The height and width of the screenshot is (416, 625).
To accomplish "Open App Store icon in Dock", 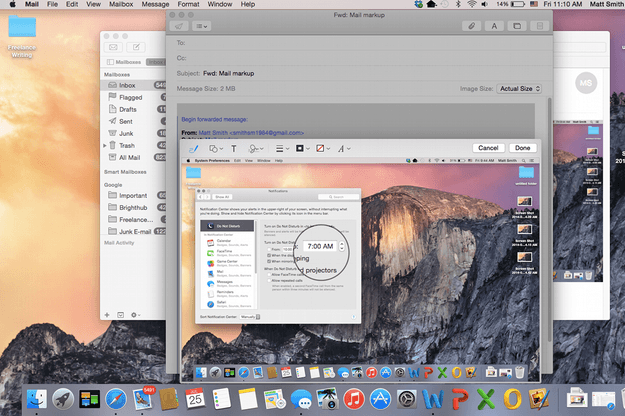I will 380,399.
